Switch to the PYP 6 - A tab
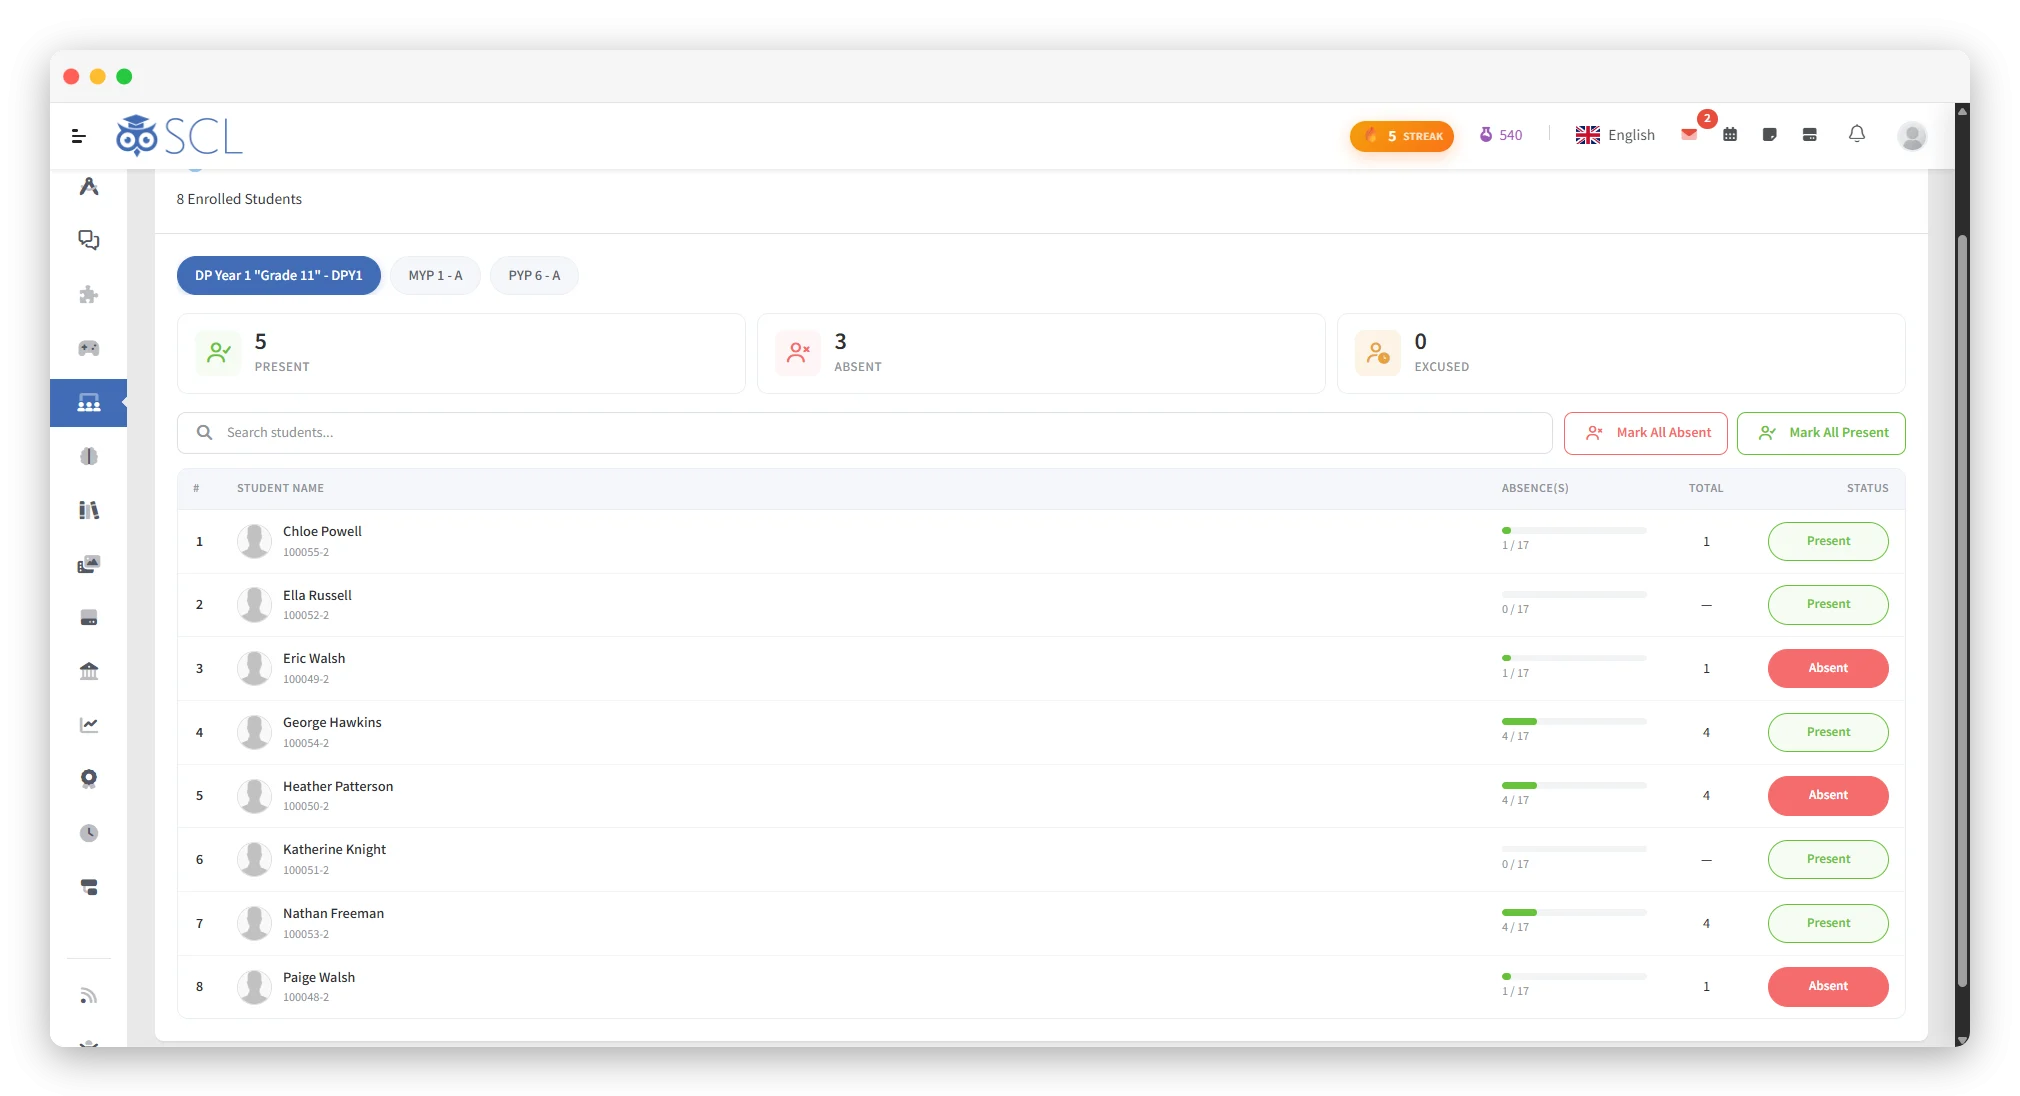The image size is (2020, 1096). click(x=534, y=276)
